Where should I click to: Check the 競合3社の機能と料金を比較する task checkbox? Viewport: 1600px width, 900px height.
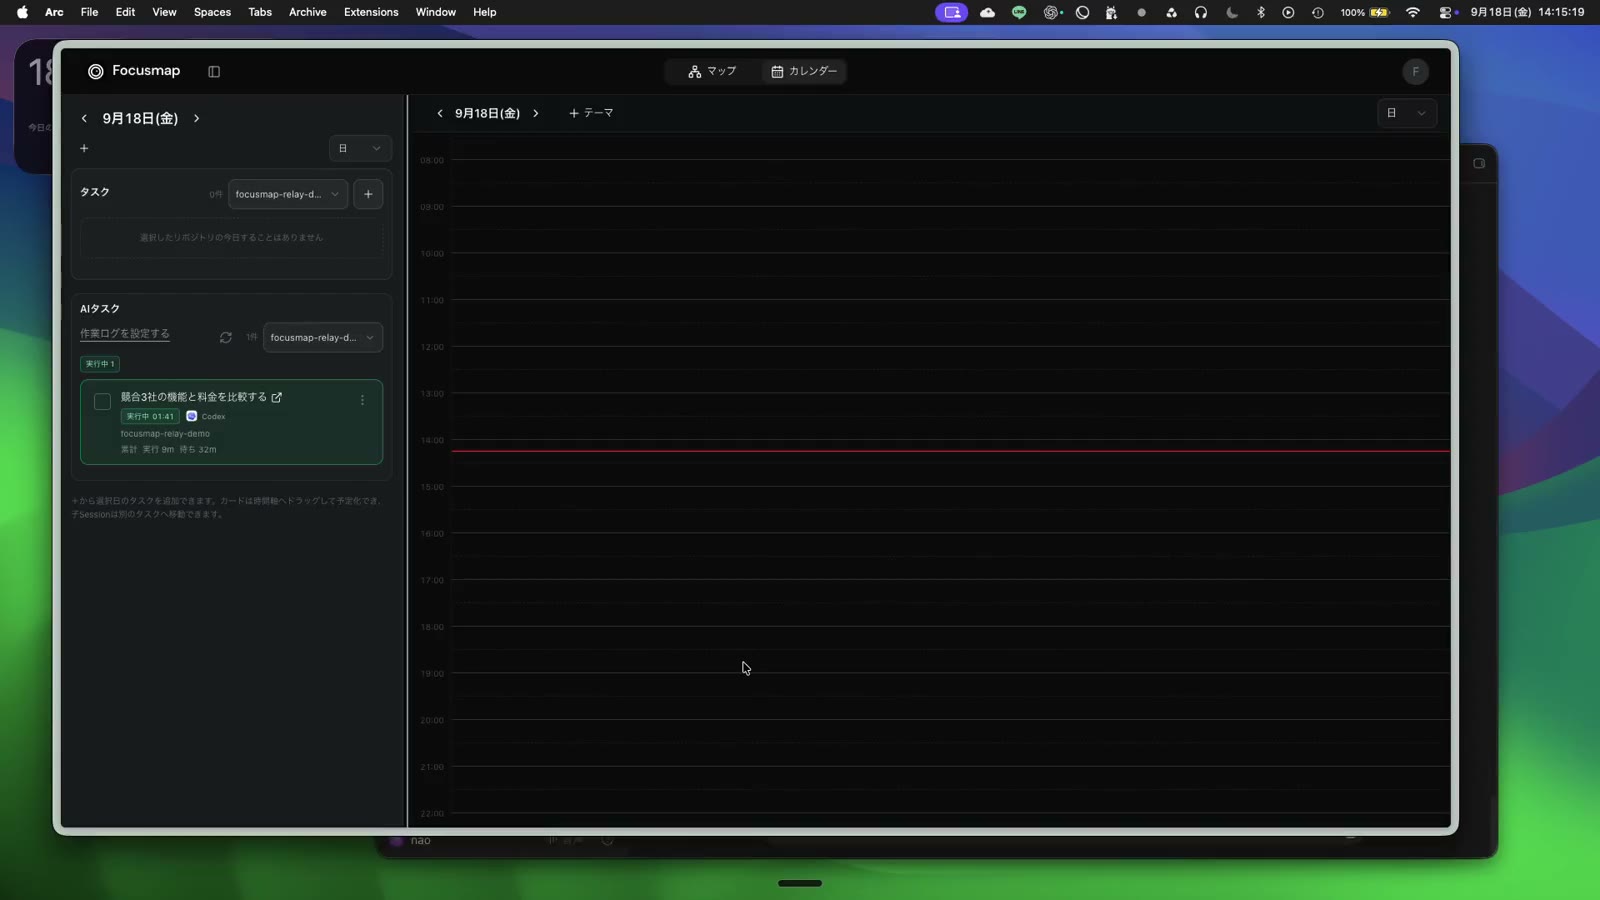(x=102, y=402)
